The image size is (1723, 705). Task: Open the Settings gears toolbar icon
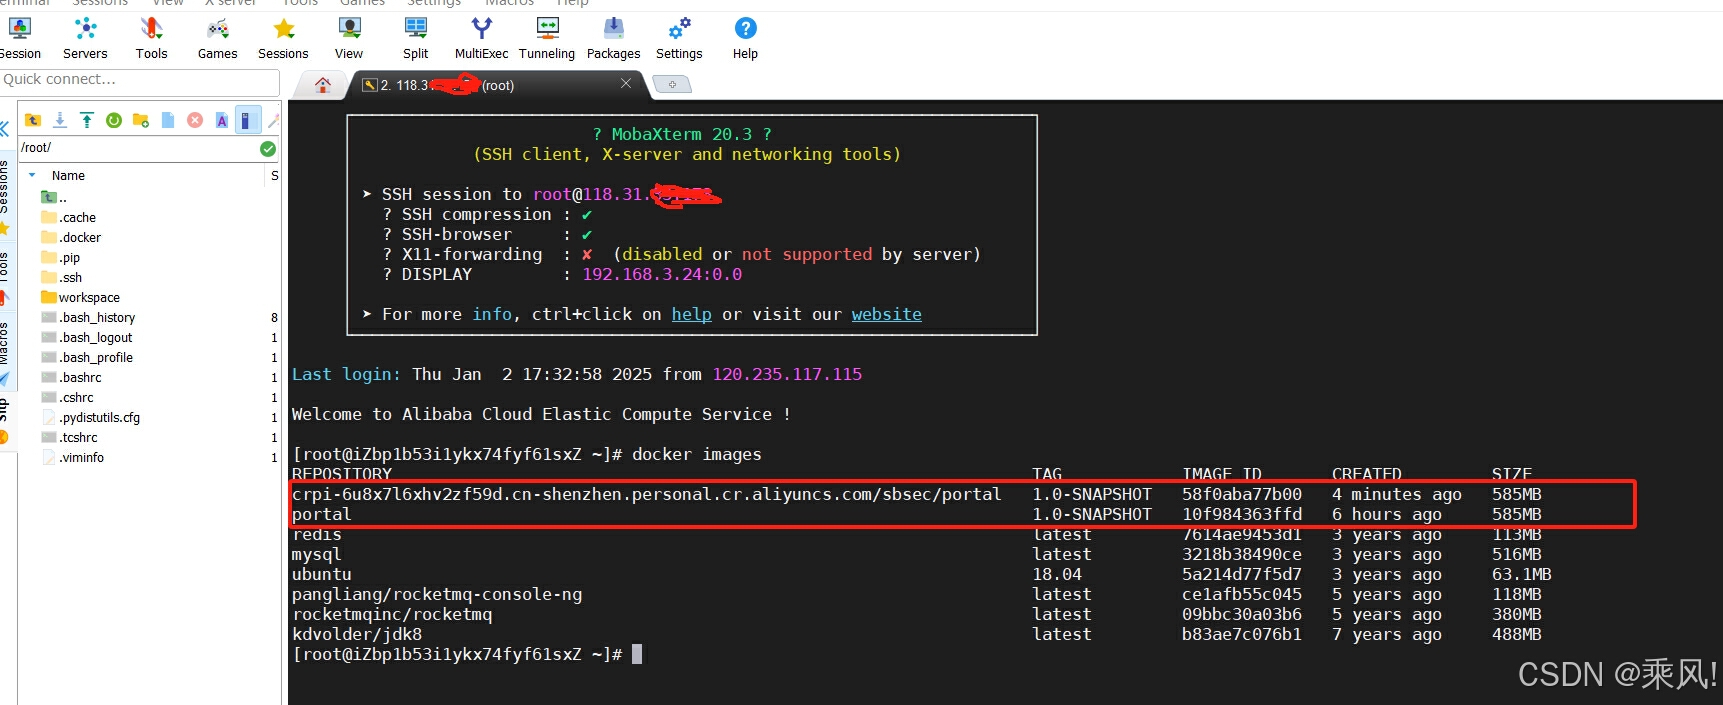[679, 39]
